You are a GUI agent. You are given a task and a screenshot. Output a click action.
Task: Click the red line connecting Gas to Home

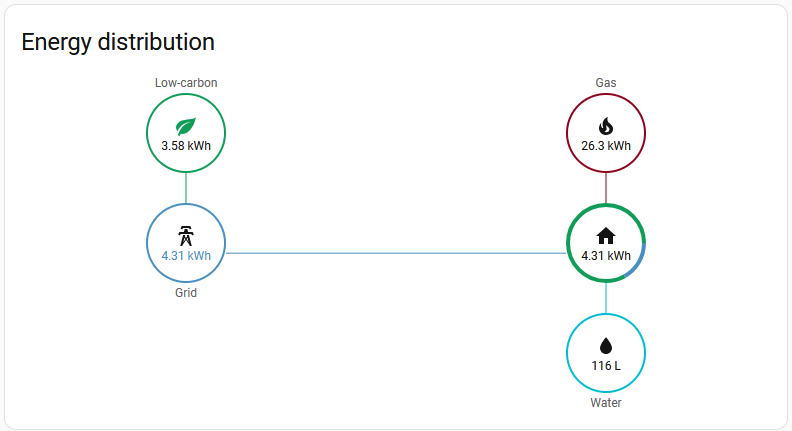606,188
